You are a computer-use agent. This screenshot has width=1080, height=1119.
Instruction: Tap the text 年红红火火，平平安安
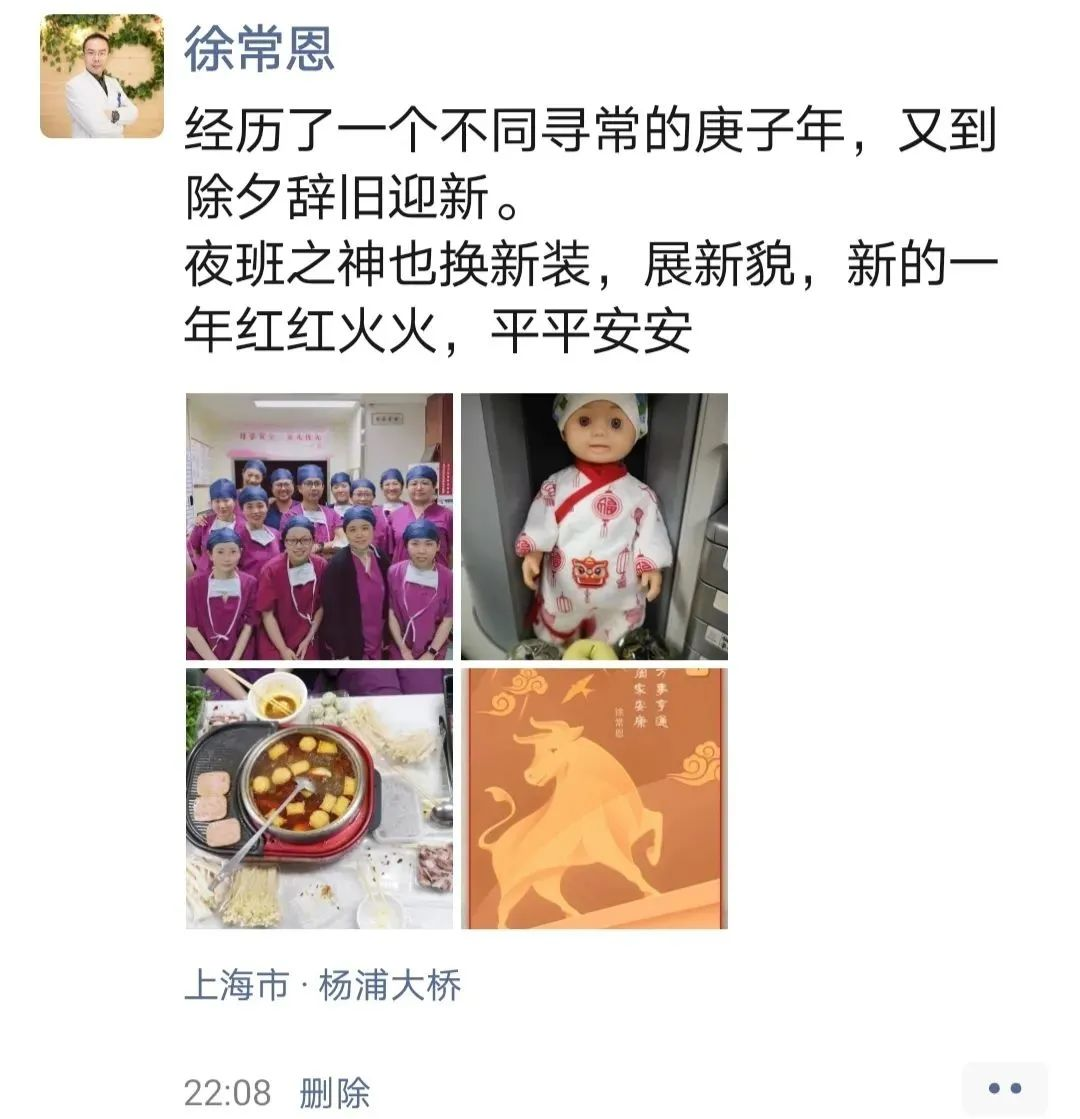click(438, 331)
